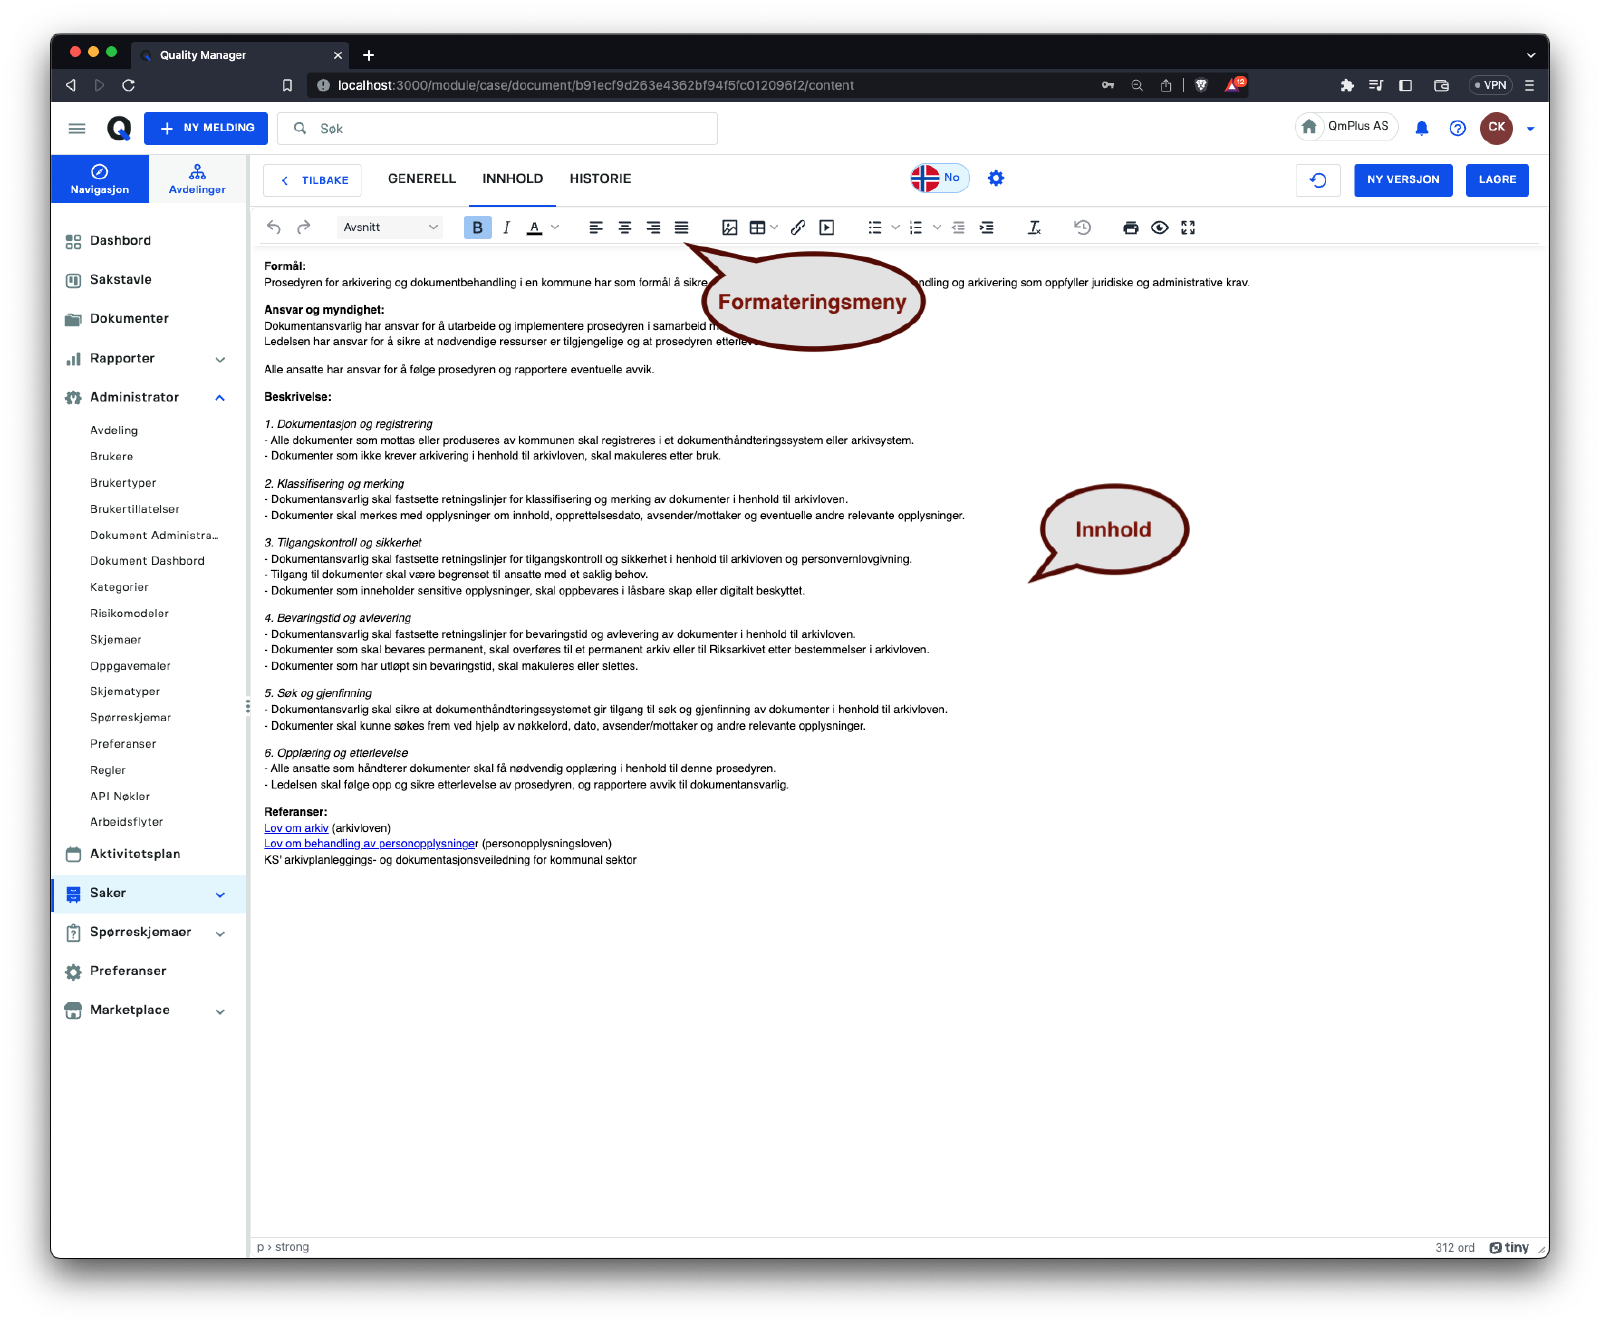Screen dimensions: 1600x1325
Task: Click the insert image icon
Action: [x=730, y=228]
